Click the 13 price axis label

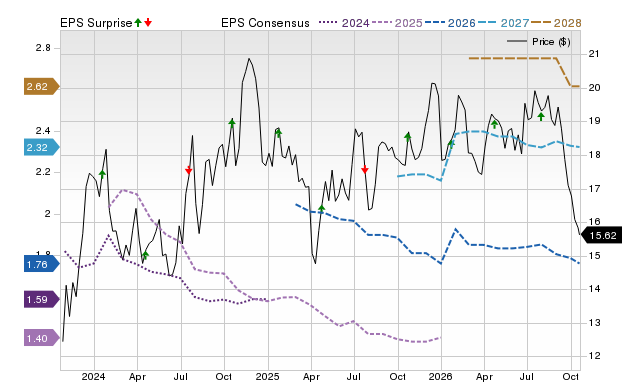click(594, 323)
